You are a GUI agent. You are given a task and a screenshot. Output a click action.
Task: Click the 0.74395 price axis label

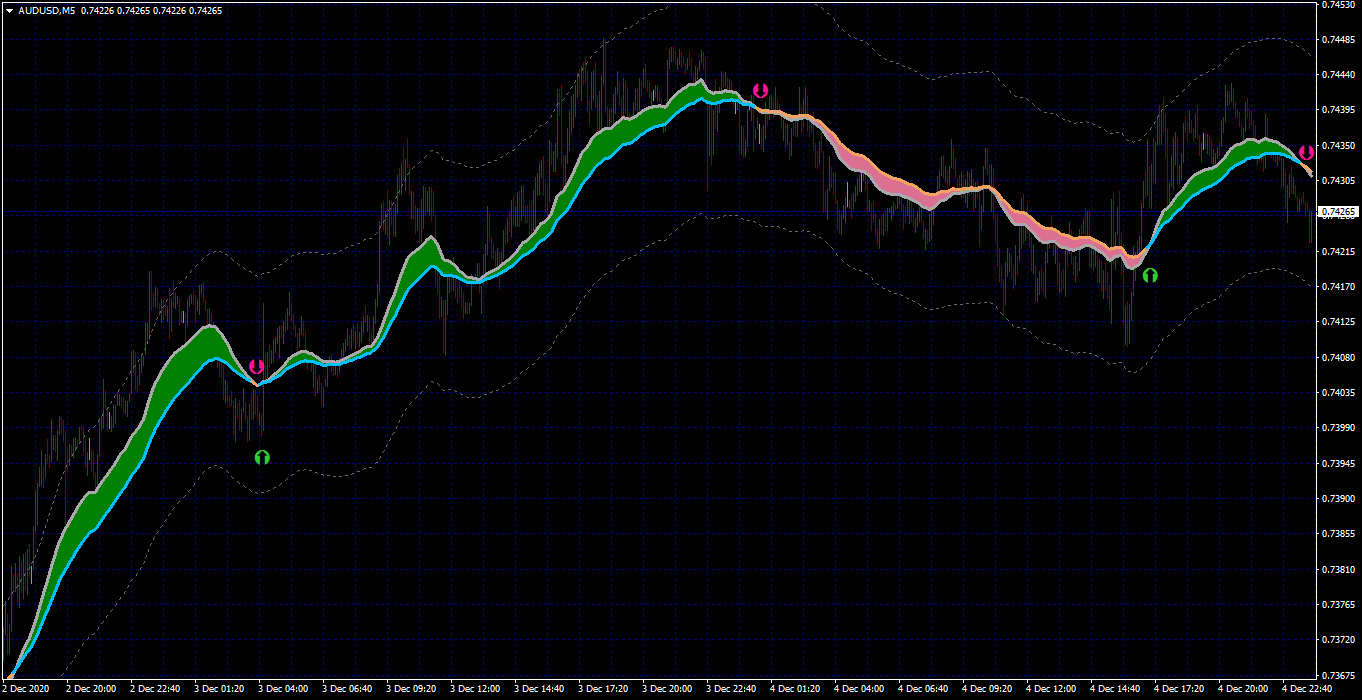coord(1338,110)
